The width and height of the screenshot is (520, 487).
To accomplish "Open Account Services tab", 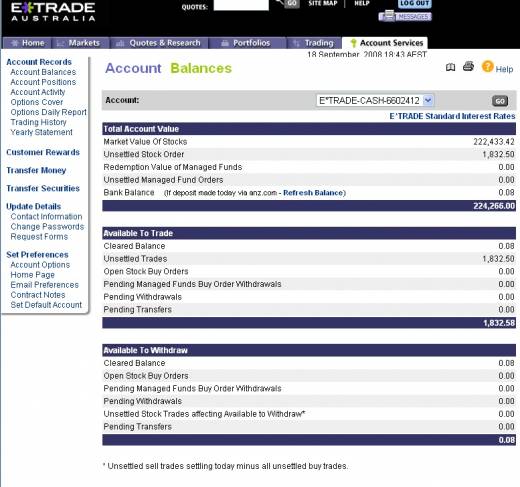I will tap(385, 43).
